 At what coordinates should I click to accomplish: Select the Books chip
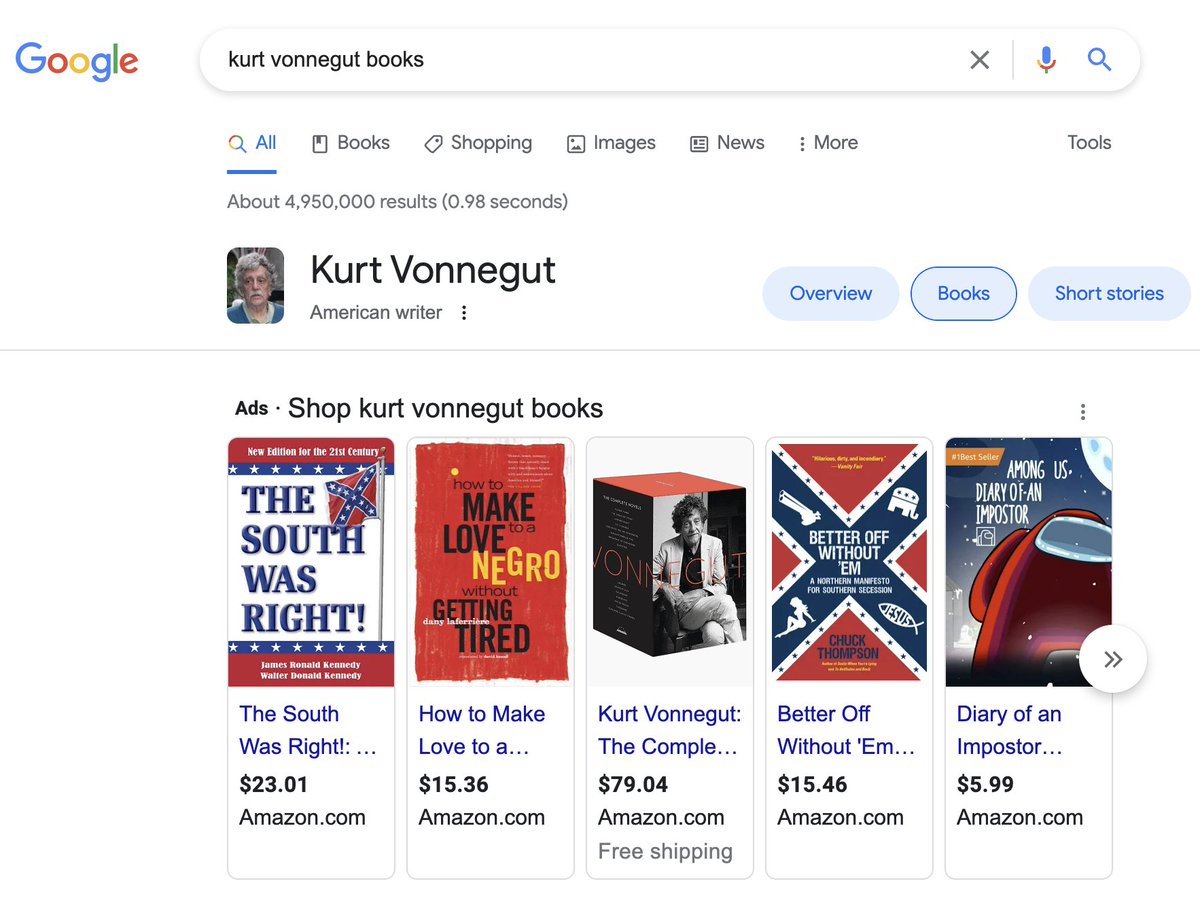coord(964,294)
